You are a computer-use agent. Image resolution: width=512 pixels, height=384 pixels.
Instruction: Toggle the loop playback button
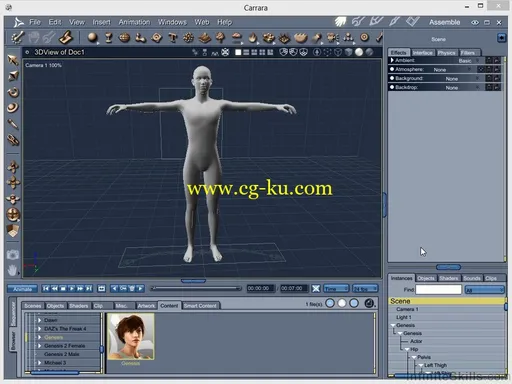coord(101,288)
